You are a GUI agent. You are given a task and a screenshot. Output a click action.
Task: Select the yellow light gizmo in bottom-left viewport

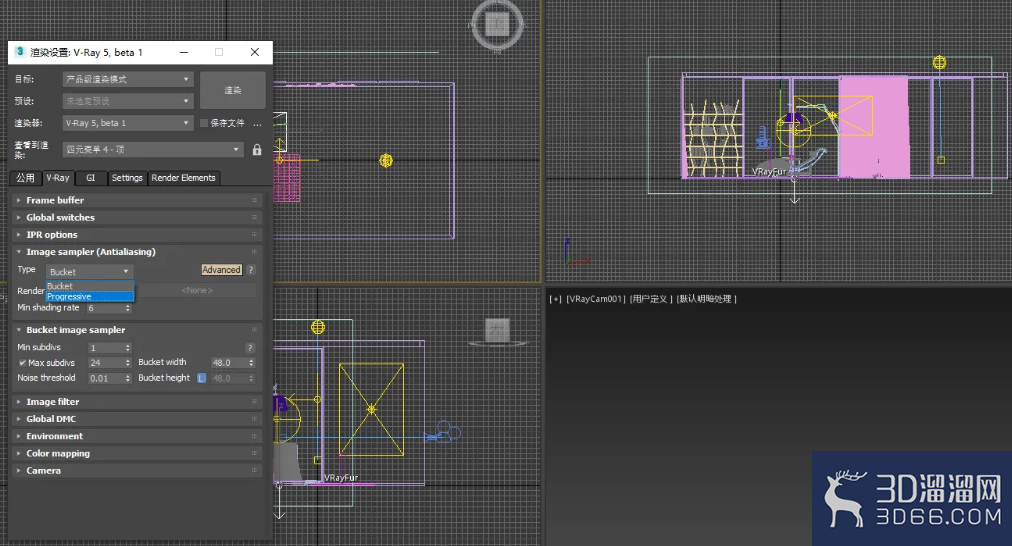tap(318, 327)
